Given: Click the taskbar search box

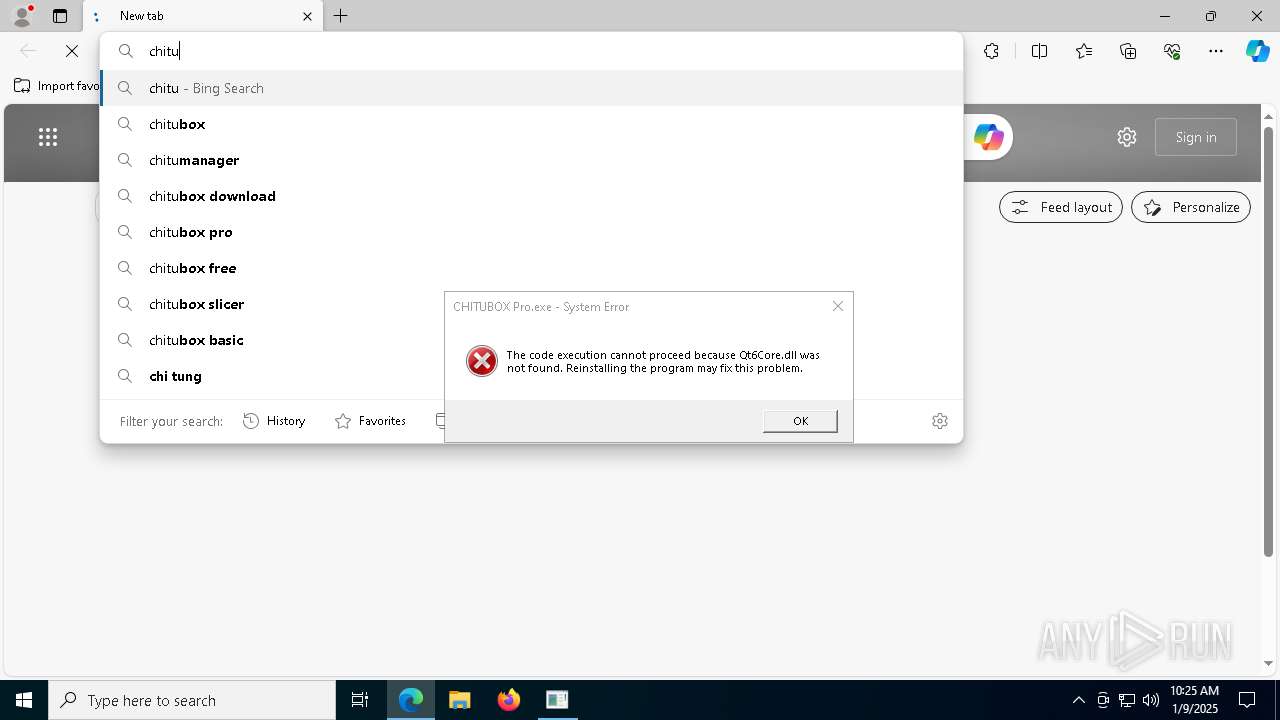Looking at the screenshot, I should (x=192, y=700).
